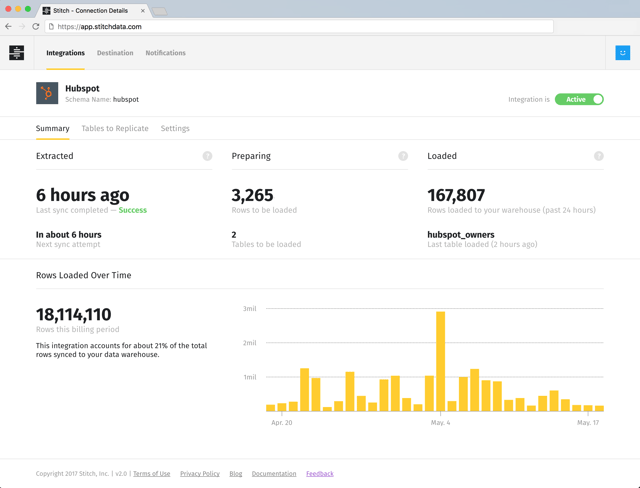640x488 pixels.
Task: Toggle the integration Active switch
Action: tap(580, 99)
